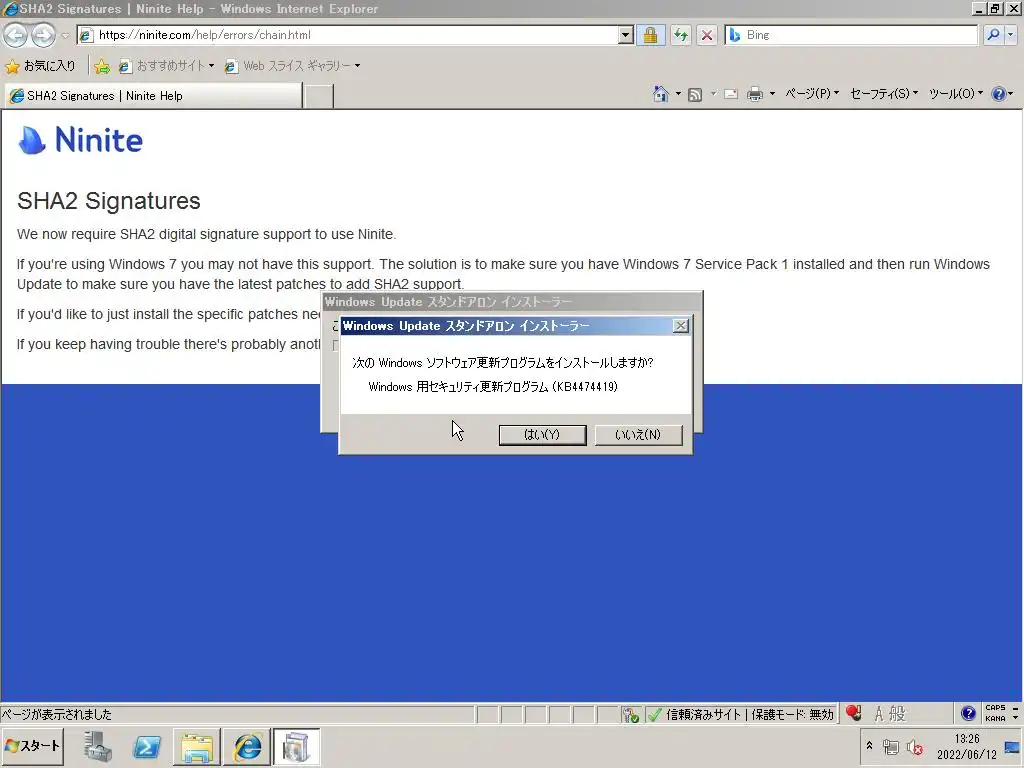
Task: Click the muted volume tray icon
Action: (915, 746)
